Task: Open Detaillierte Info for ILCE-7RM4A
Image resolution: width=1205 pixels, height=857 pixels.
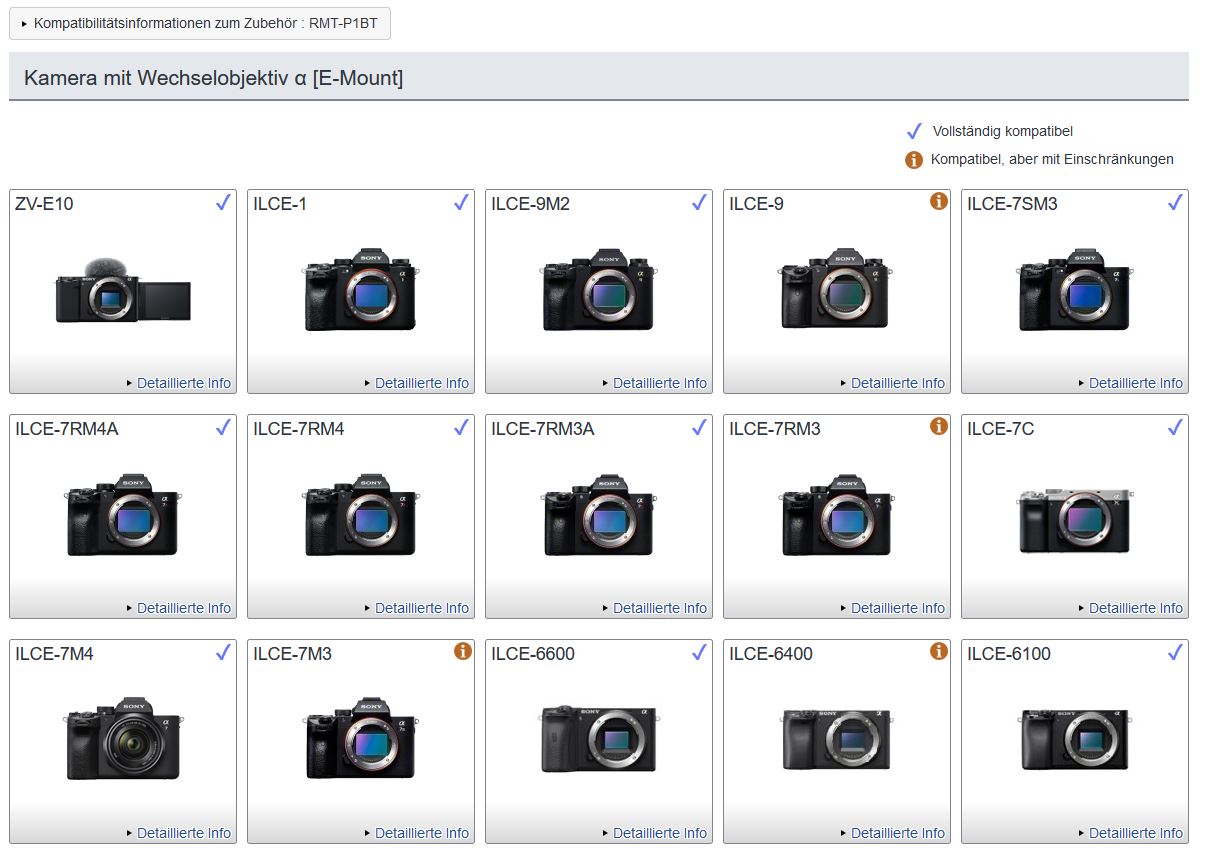Action: point(184,608)
